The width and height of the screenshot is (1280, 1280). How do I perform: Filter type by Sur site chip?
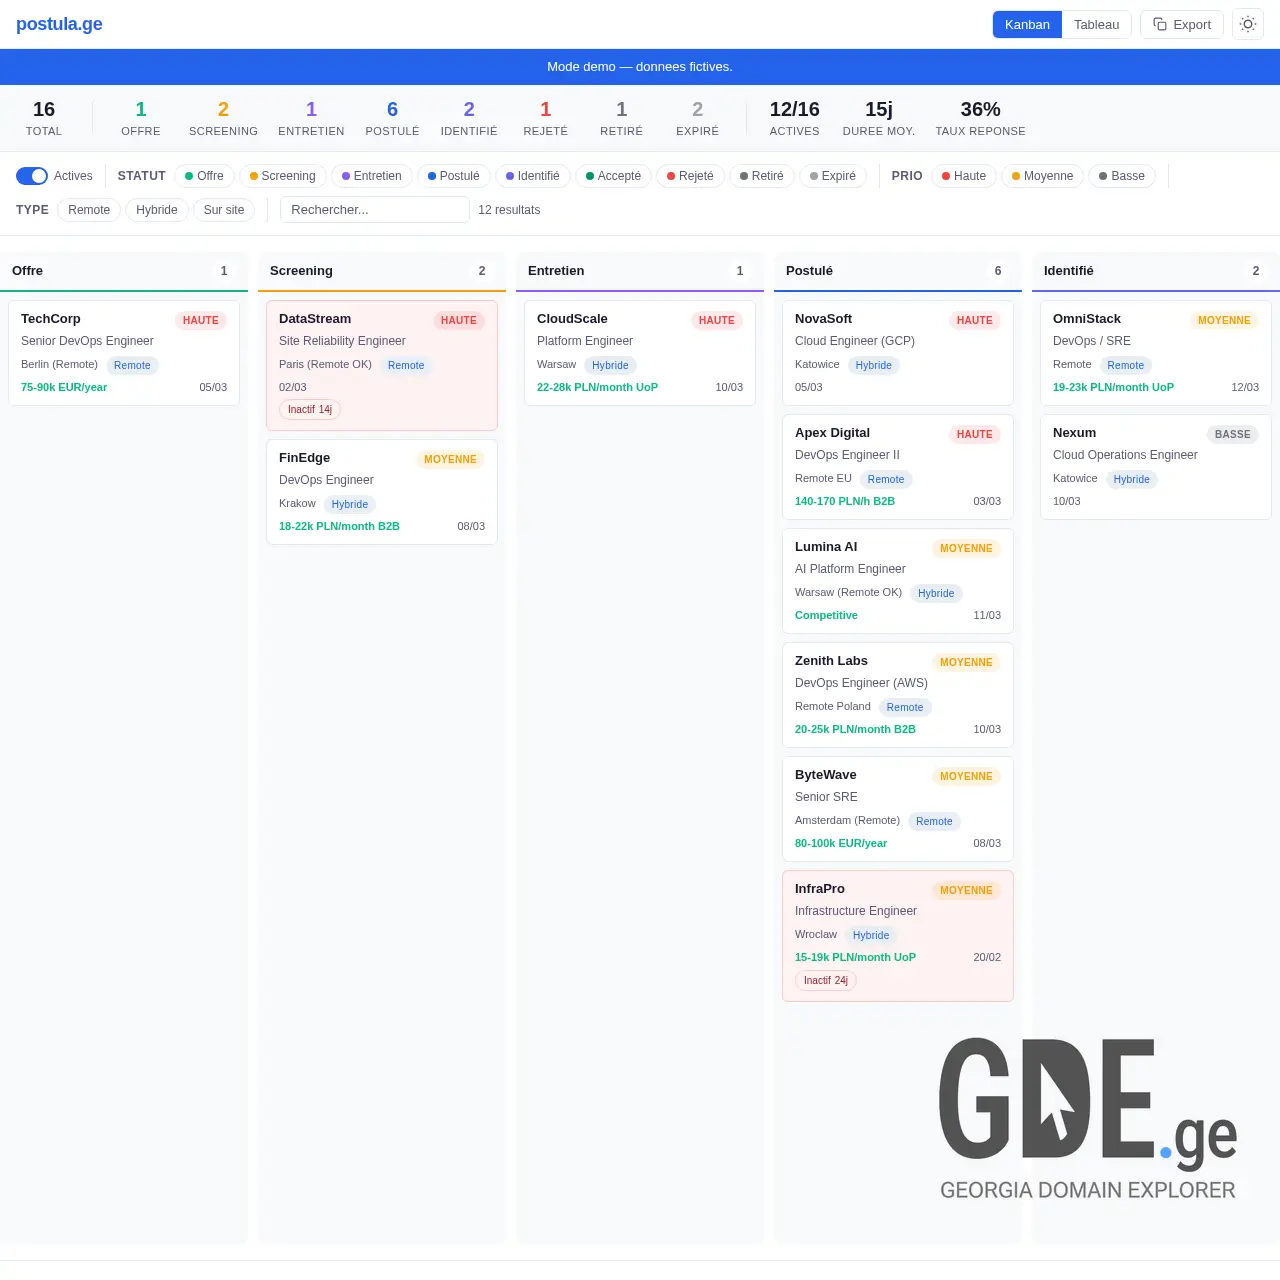click(x=224, y=210)
